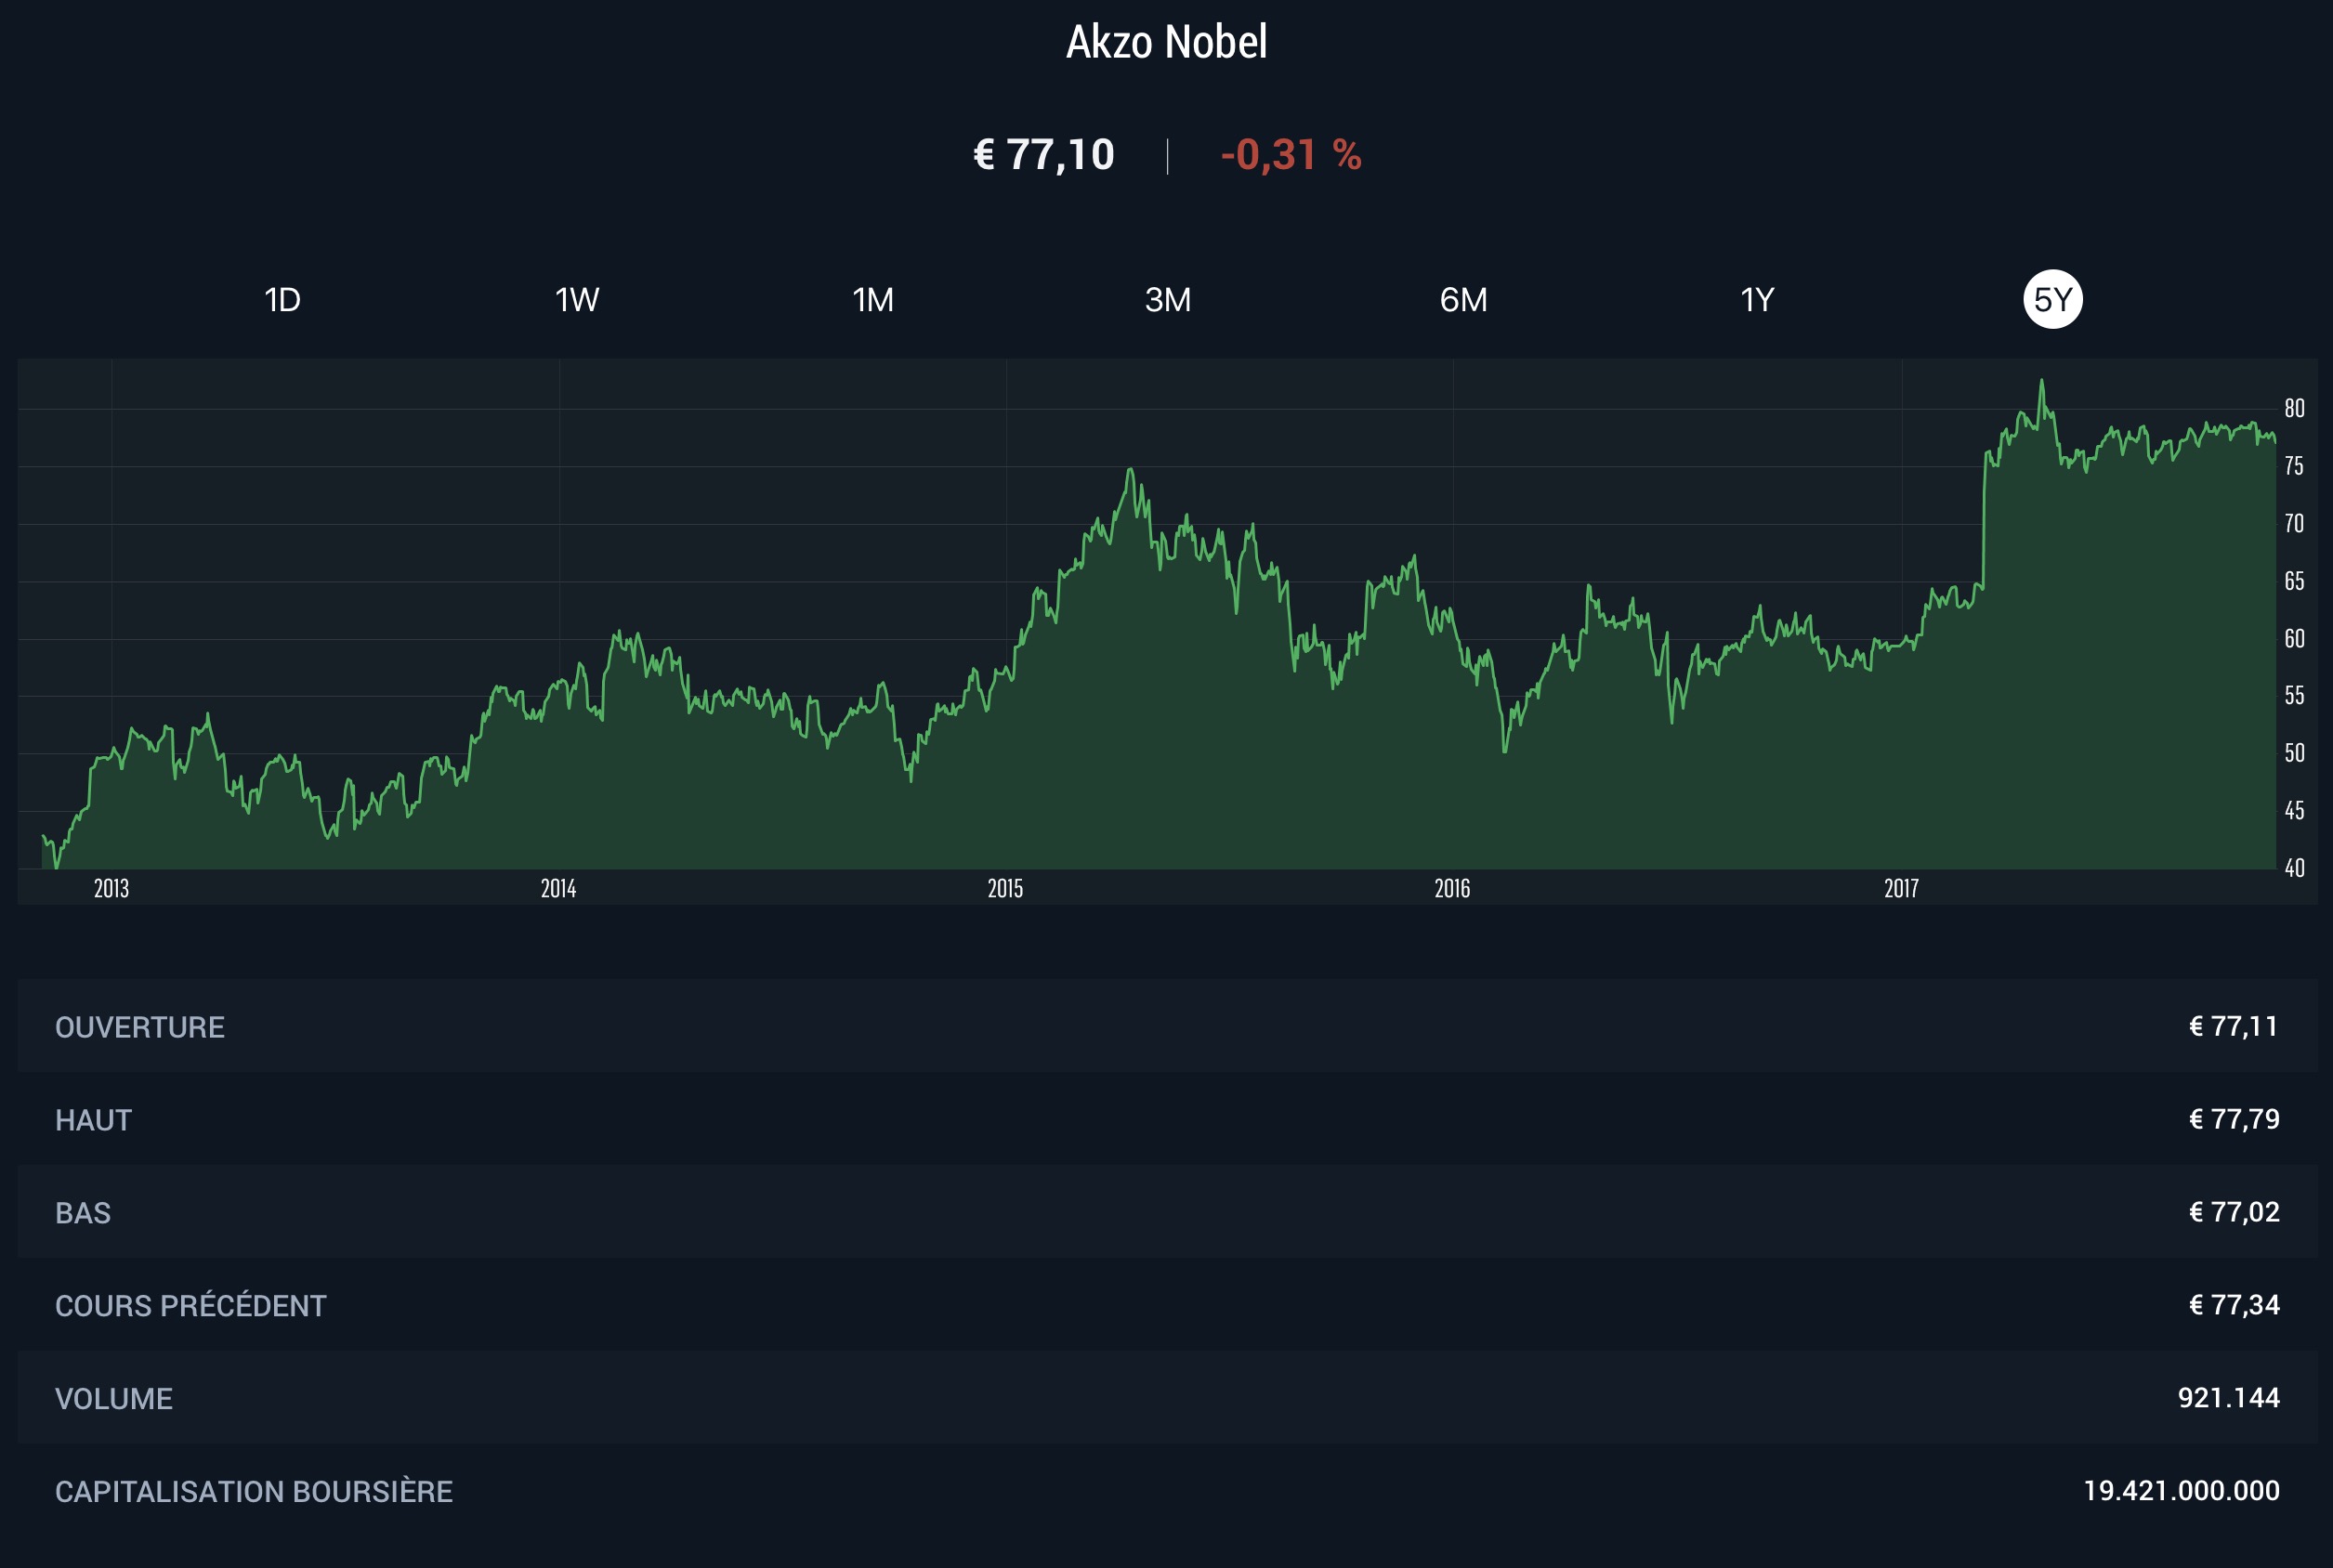Click the 2016 x-axis label

click(x=1452, y=888)
